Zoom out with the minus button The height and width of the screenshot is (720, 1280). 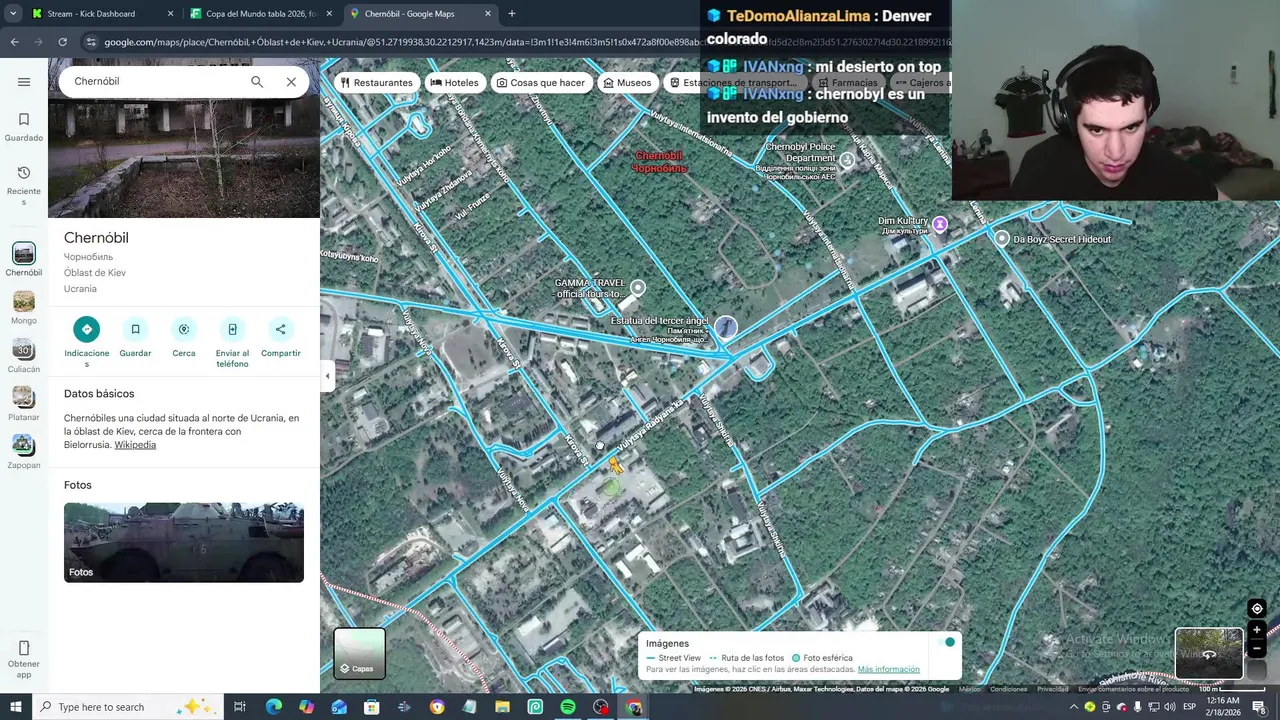pos(1257,649)
